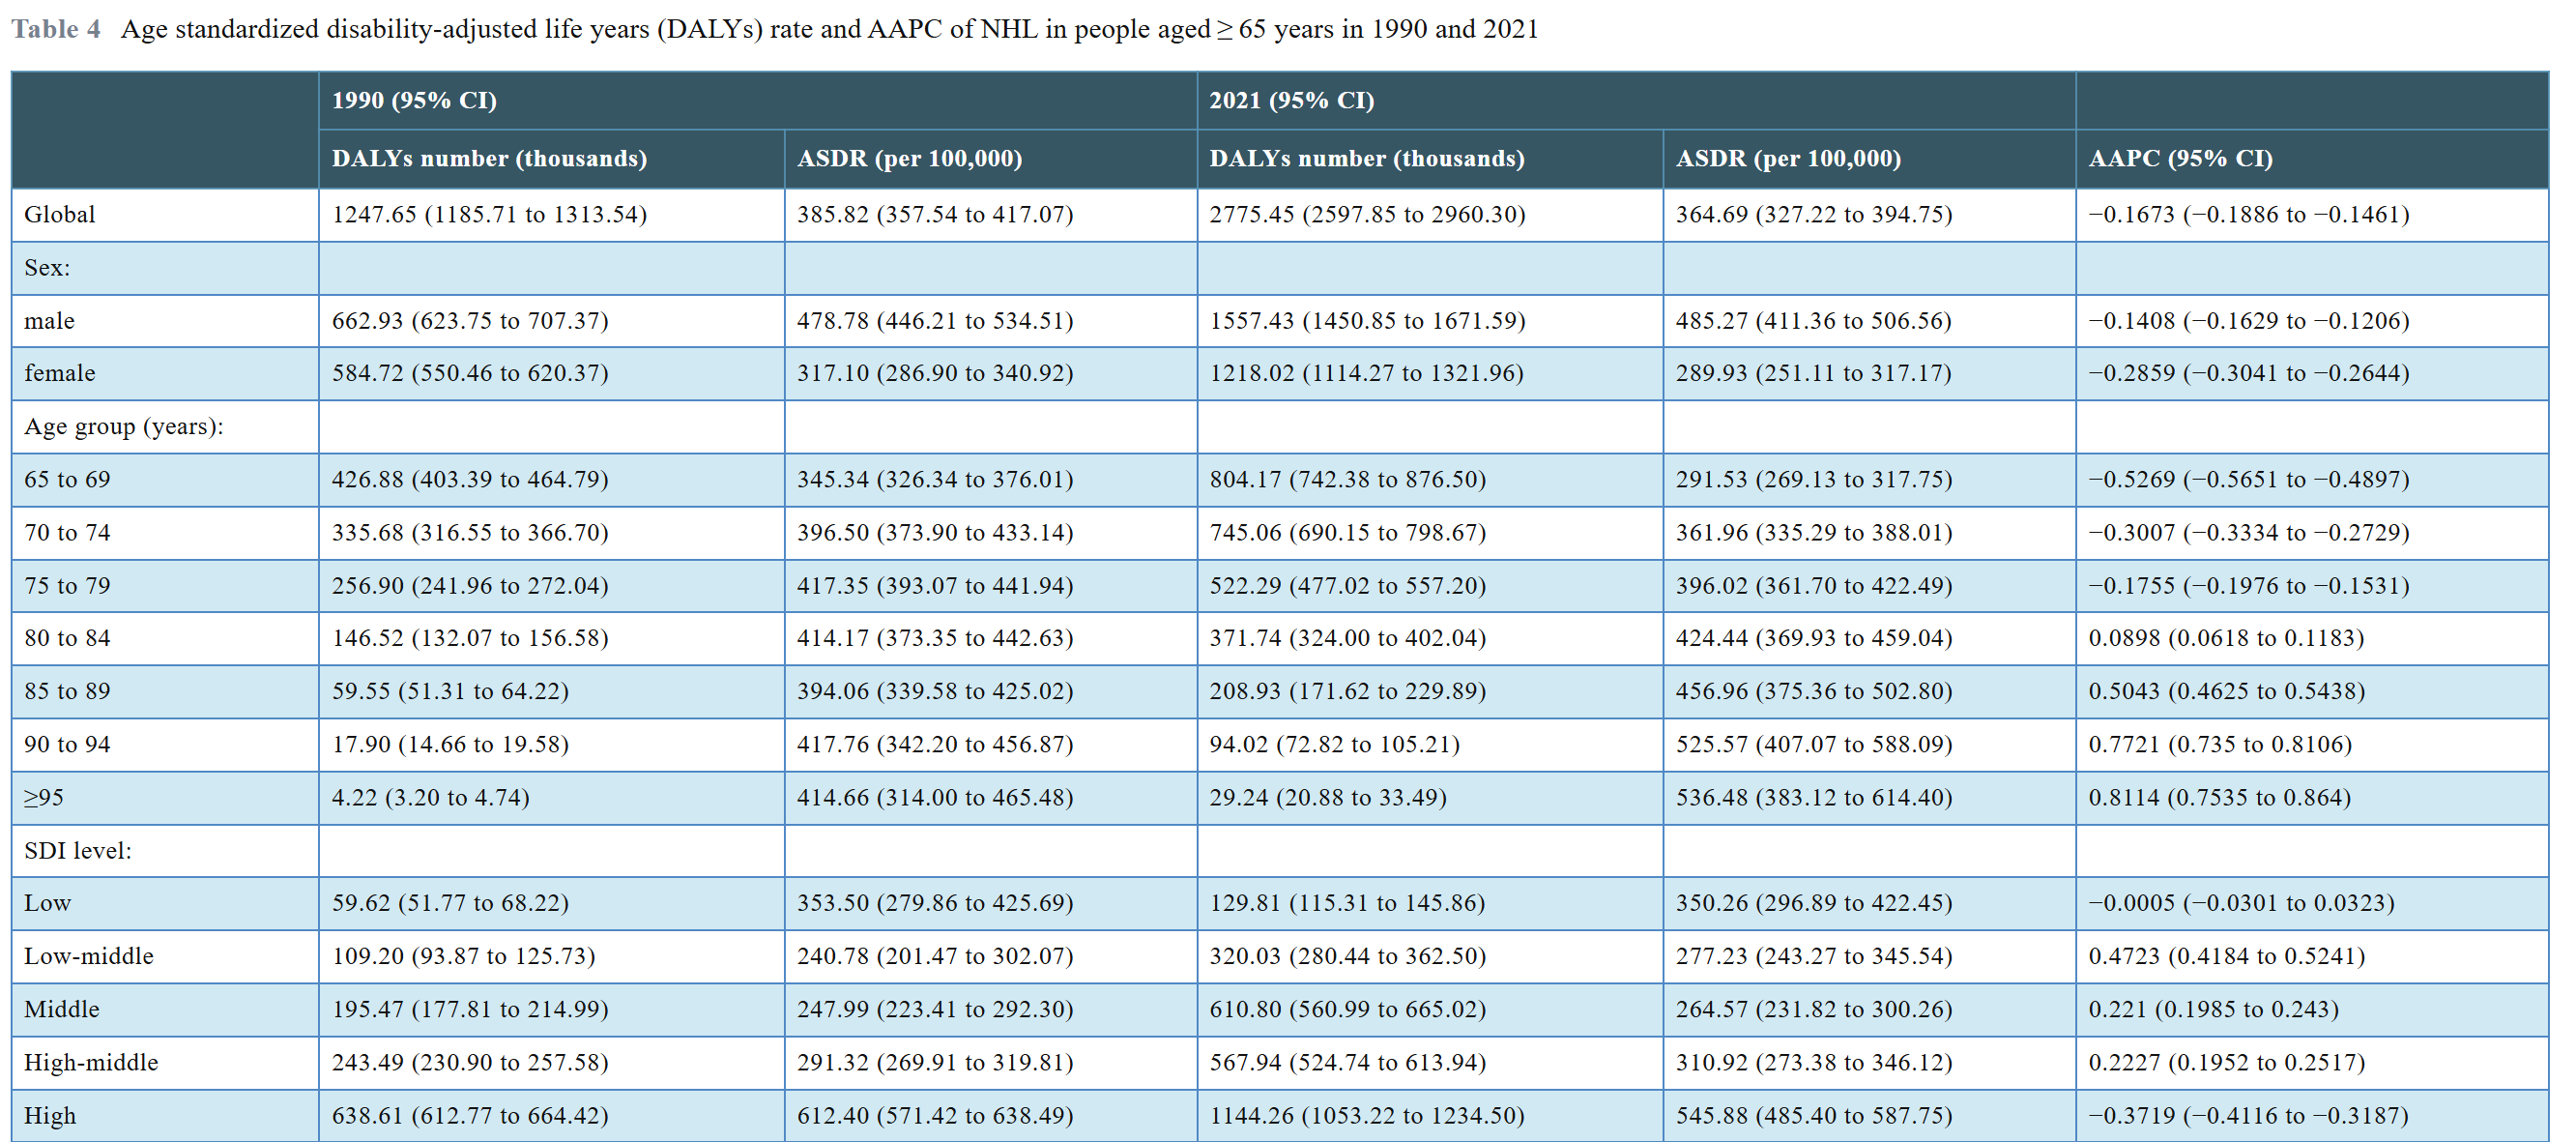The height and width of the screenshot is (1142, 2576).
Task: Click the AAPC (95% CI) column header
Action: pos(2180,158)
